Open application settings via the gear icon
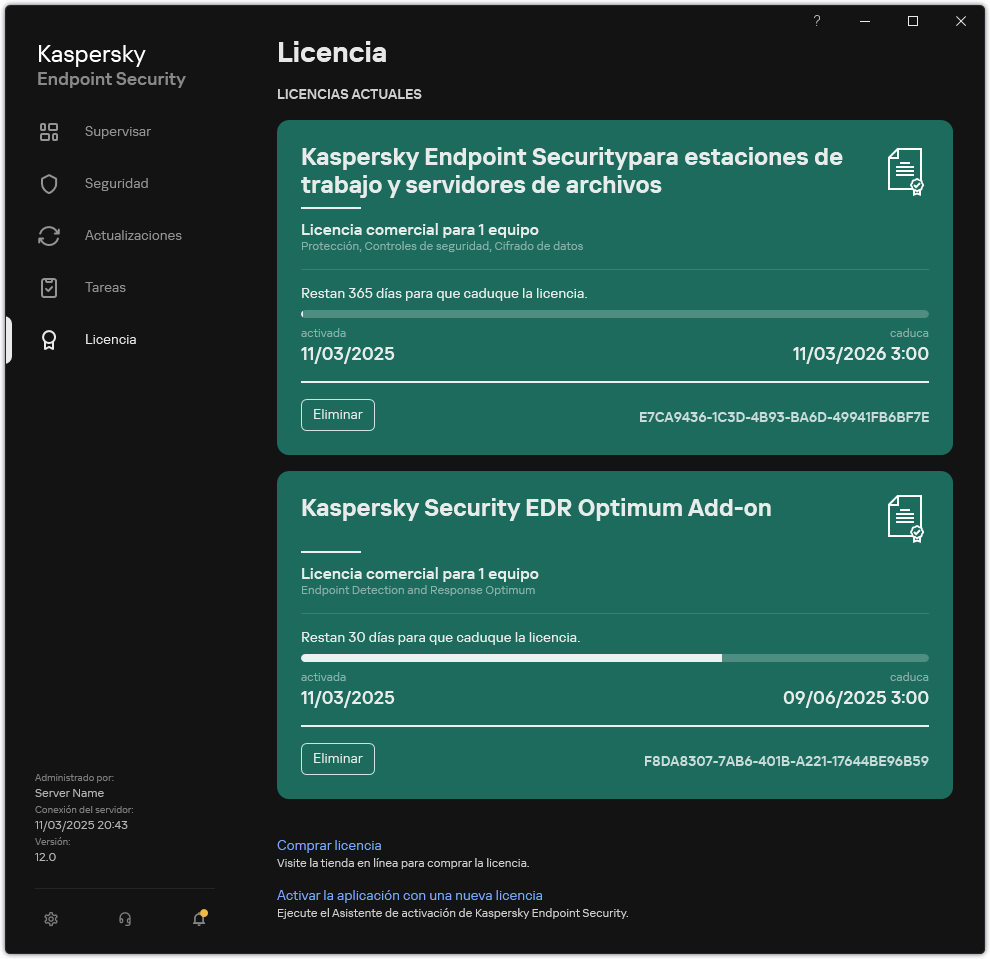The height and width of the screenshot is (959, 990). tap(51, 918)
